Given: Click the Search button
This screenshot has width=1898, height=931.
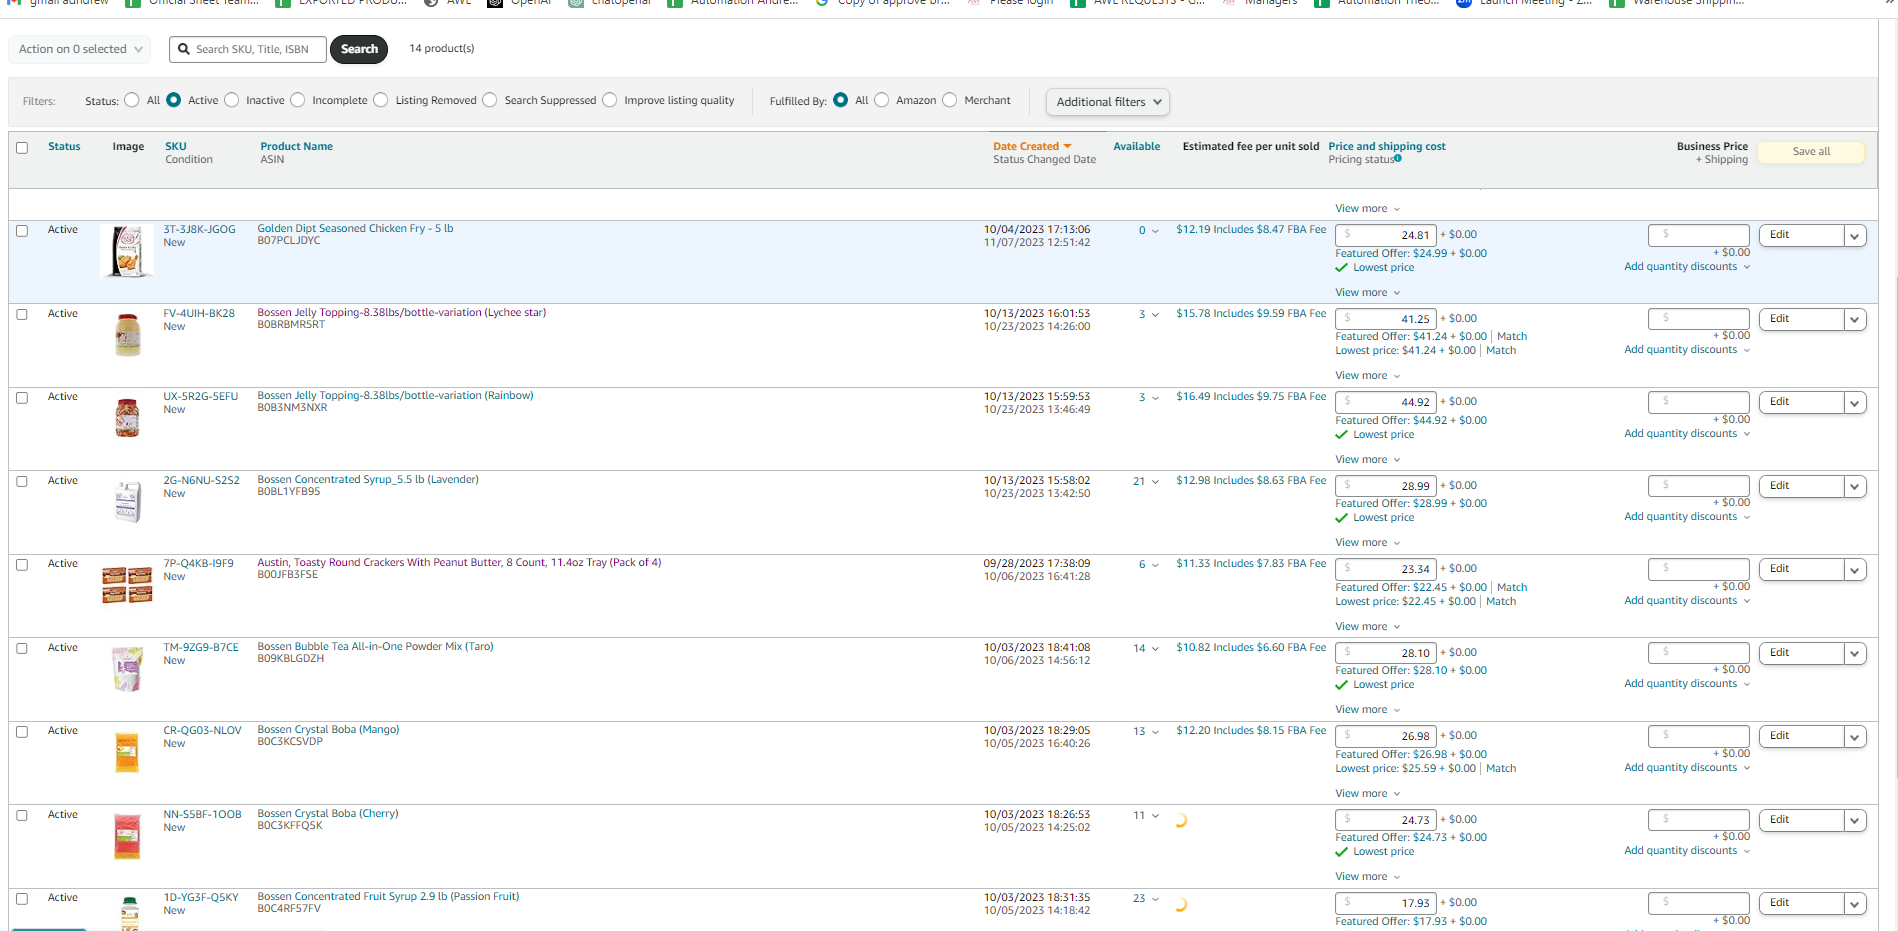Looking at the screenshot, I should [359, 49].
